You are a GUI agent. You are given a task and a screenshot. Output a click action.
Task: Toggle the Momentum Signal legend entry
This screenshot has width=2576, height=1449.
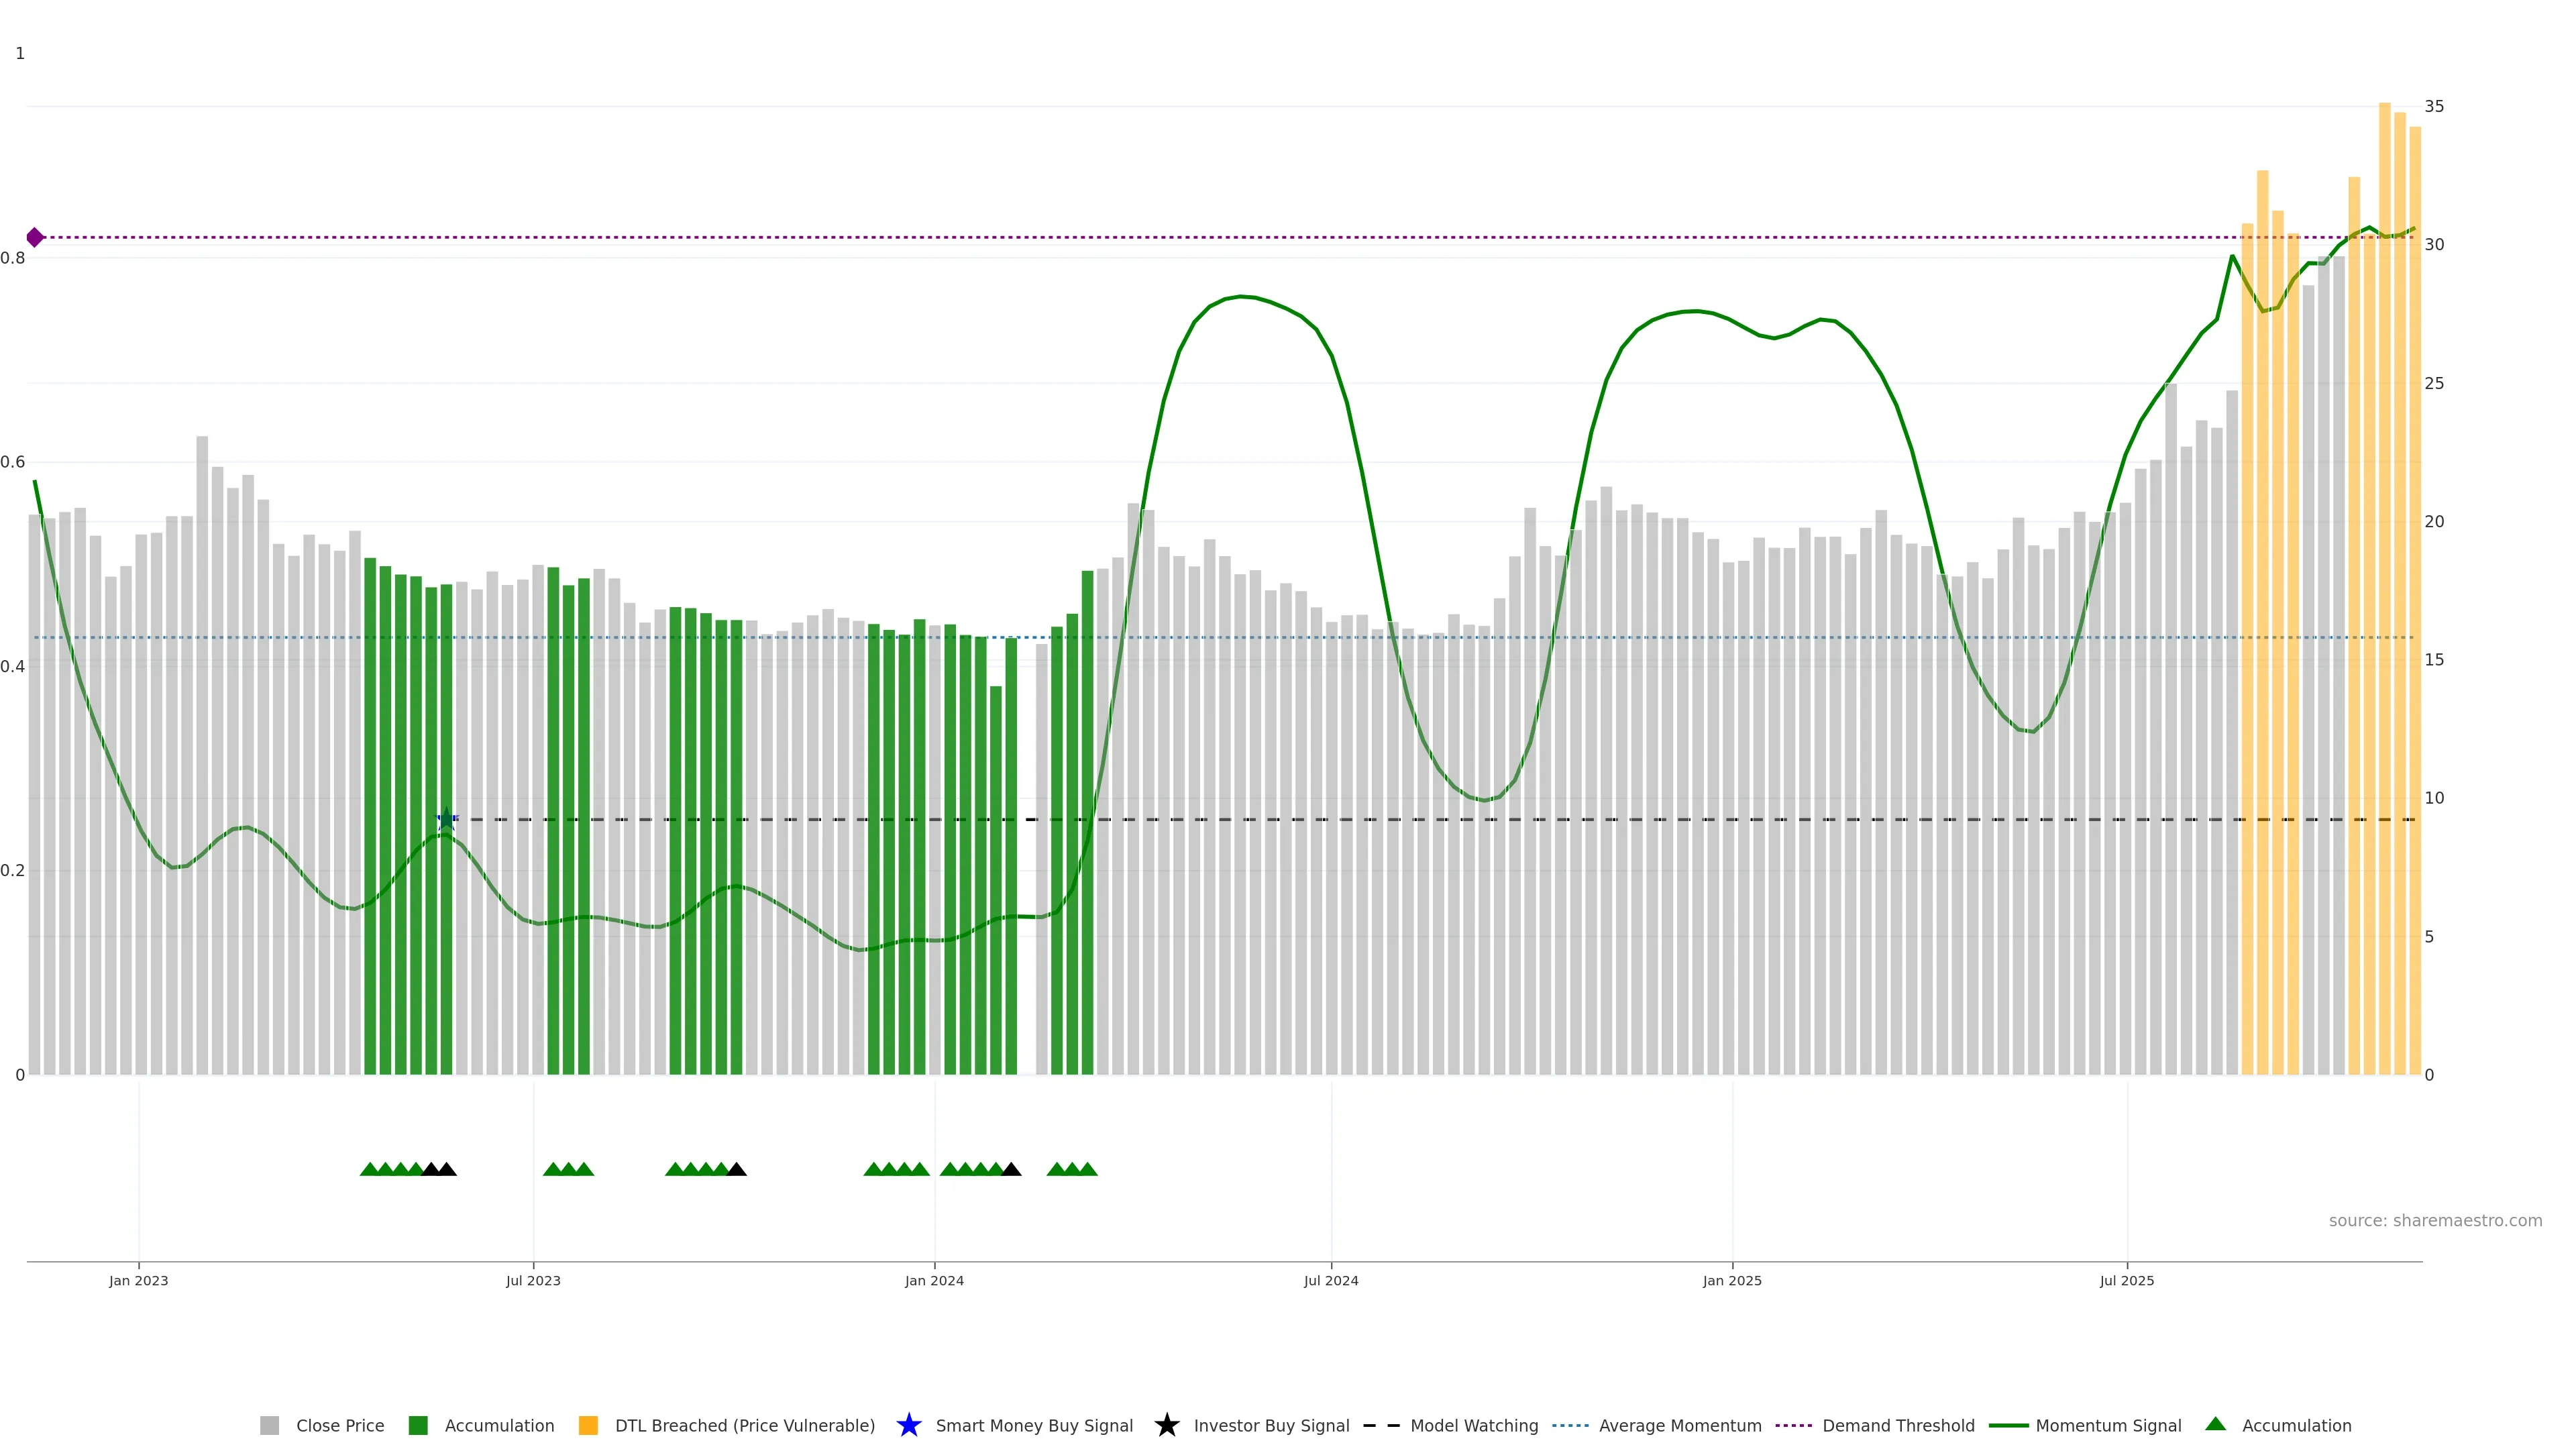point(2108,1425)
